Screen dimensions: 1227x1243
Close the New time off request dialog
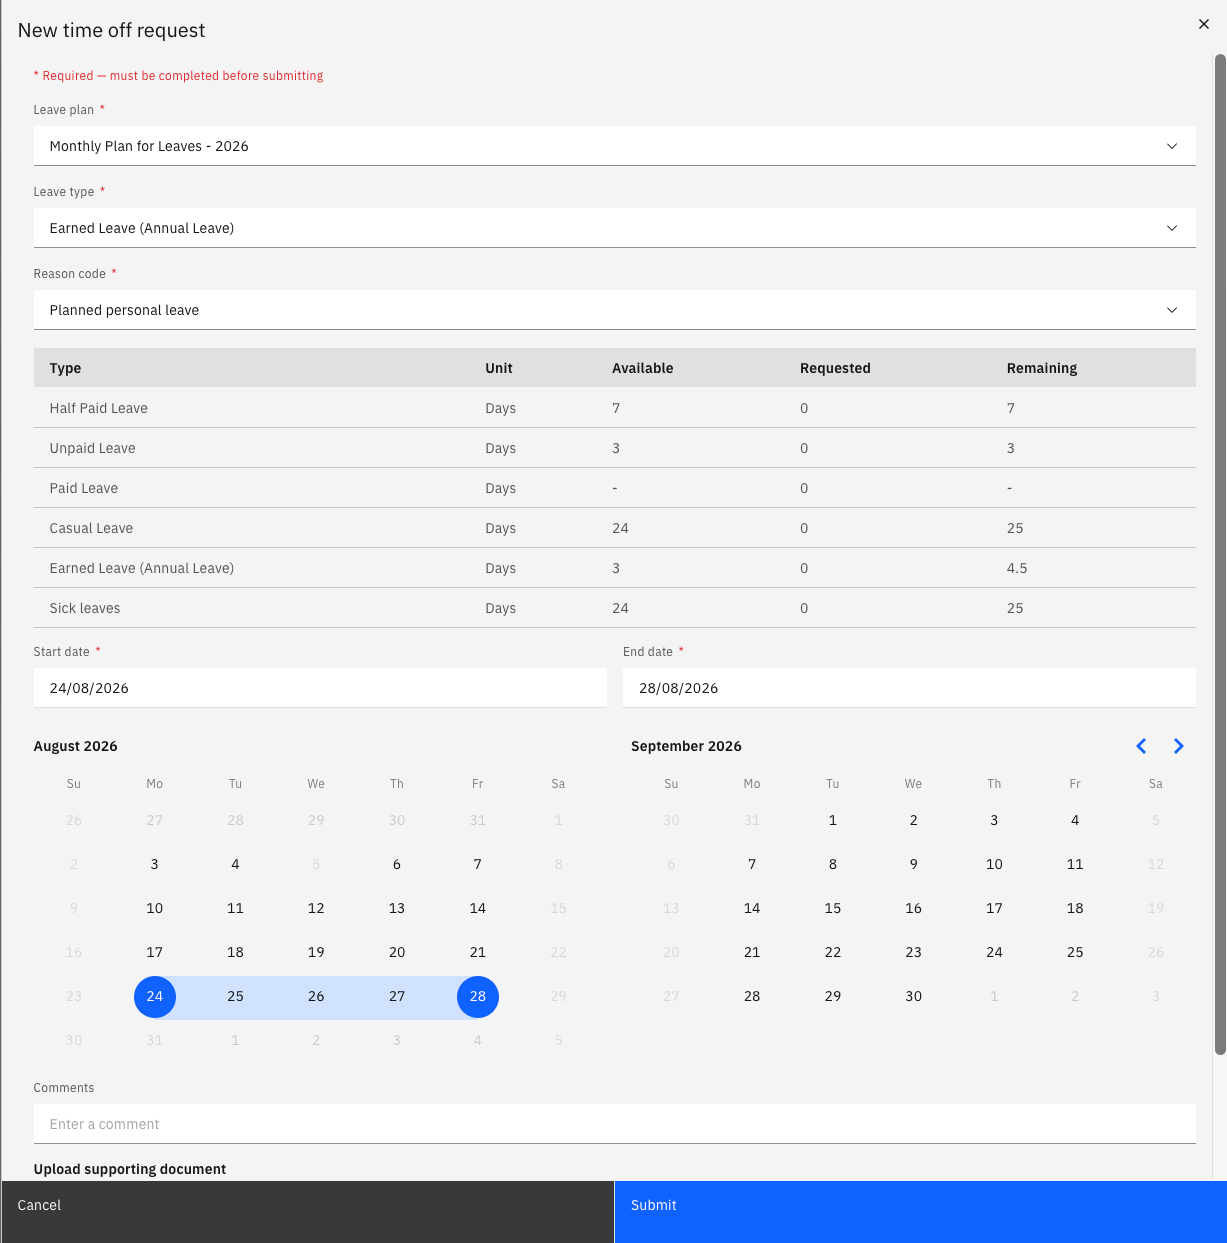click(x=1203, y=24)
